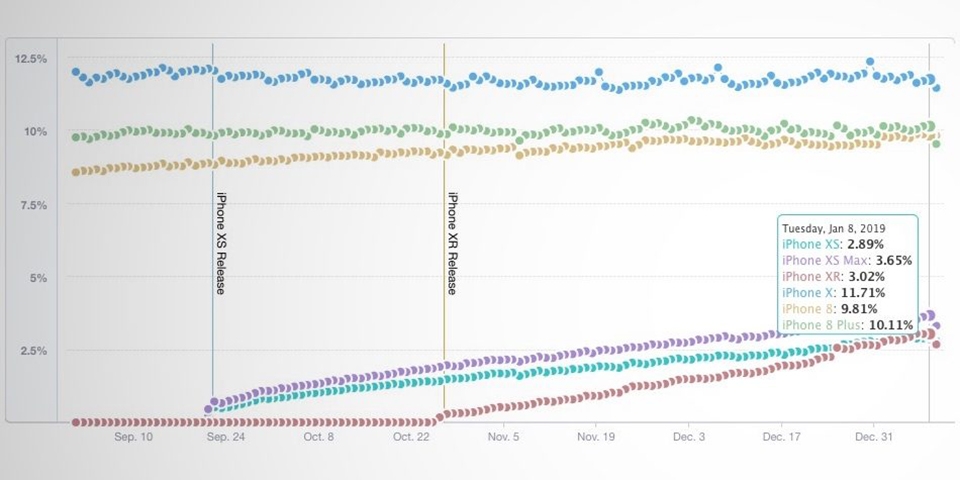Select the Sep. 24 x-axis date label
Viewport: 960px width, 480px height.
225,438
